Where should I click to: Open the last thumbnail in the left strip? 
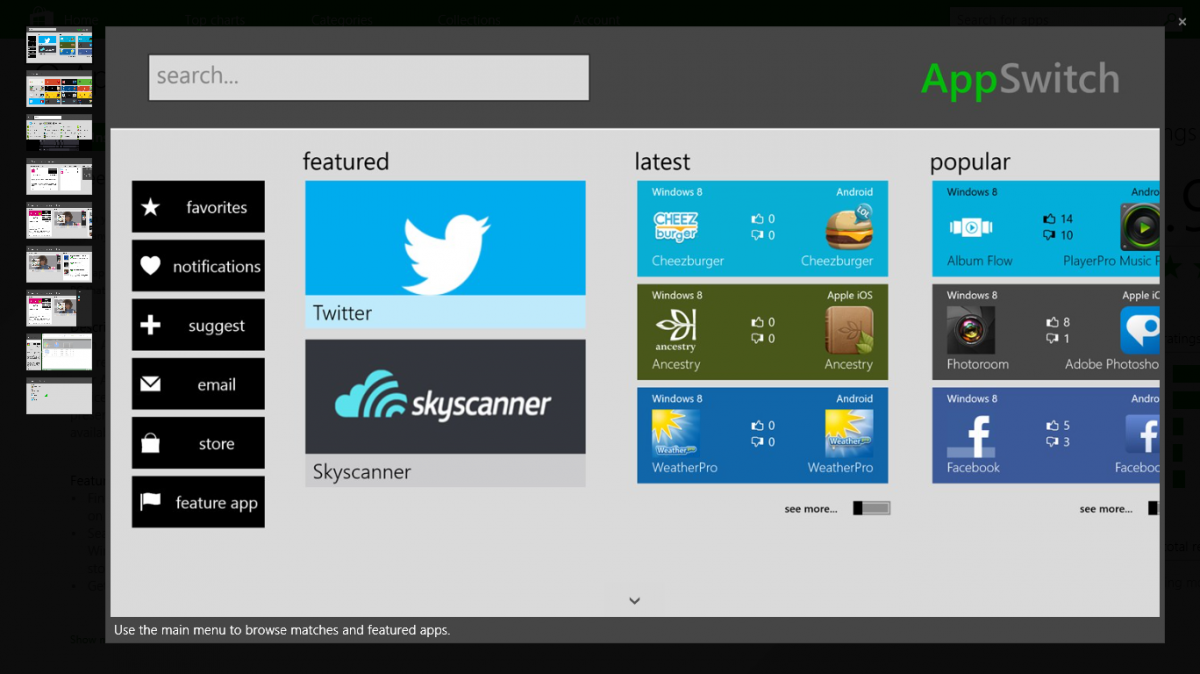click(59, 396)
